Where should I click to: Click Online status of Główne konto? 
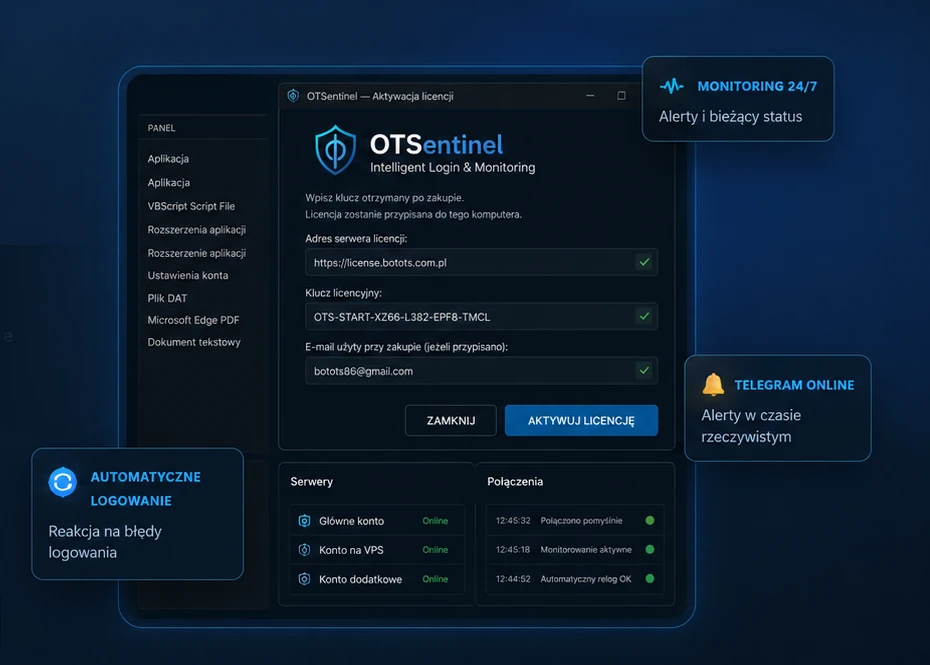(x=435, y=521)
